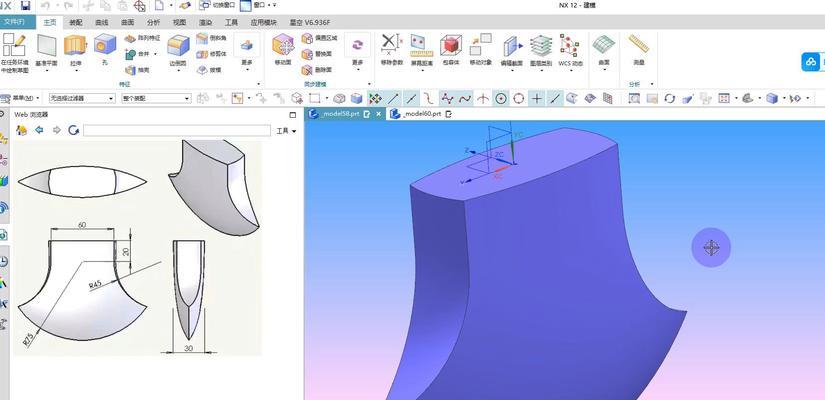The height and width of the screenshot is (400, 825).
Task: Click the WCS 动态 dynamic WCS tool
Action: tap(570, 49)
